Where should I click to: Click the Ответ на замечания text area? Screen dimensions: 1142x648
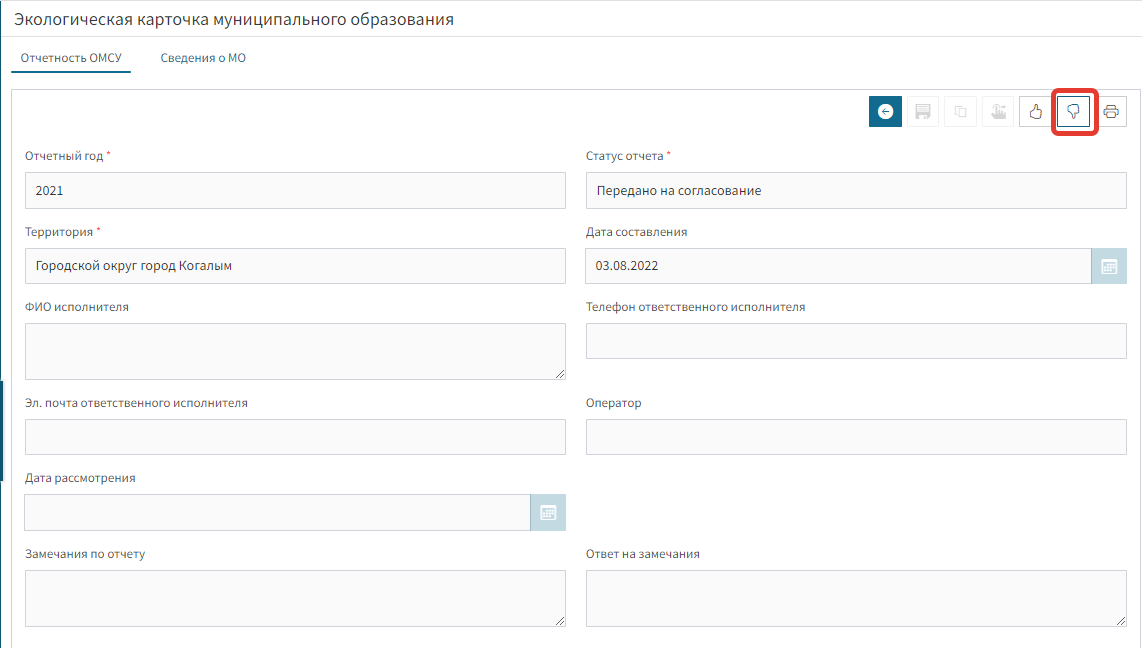[x=856, y=598]
